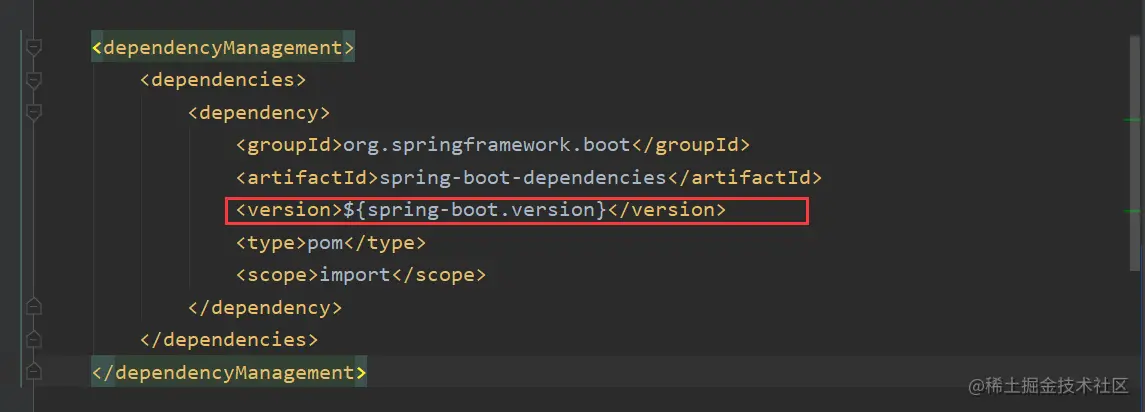The width and height of the screenshot is (1145, 412).
Task: Collapse the opening dependencies fold marker
Action: 33,80
